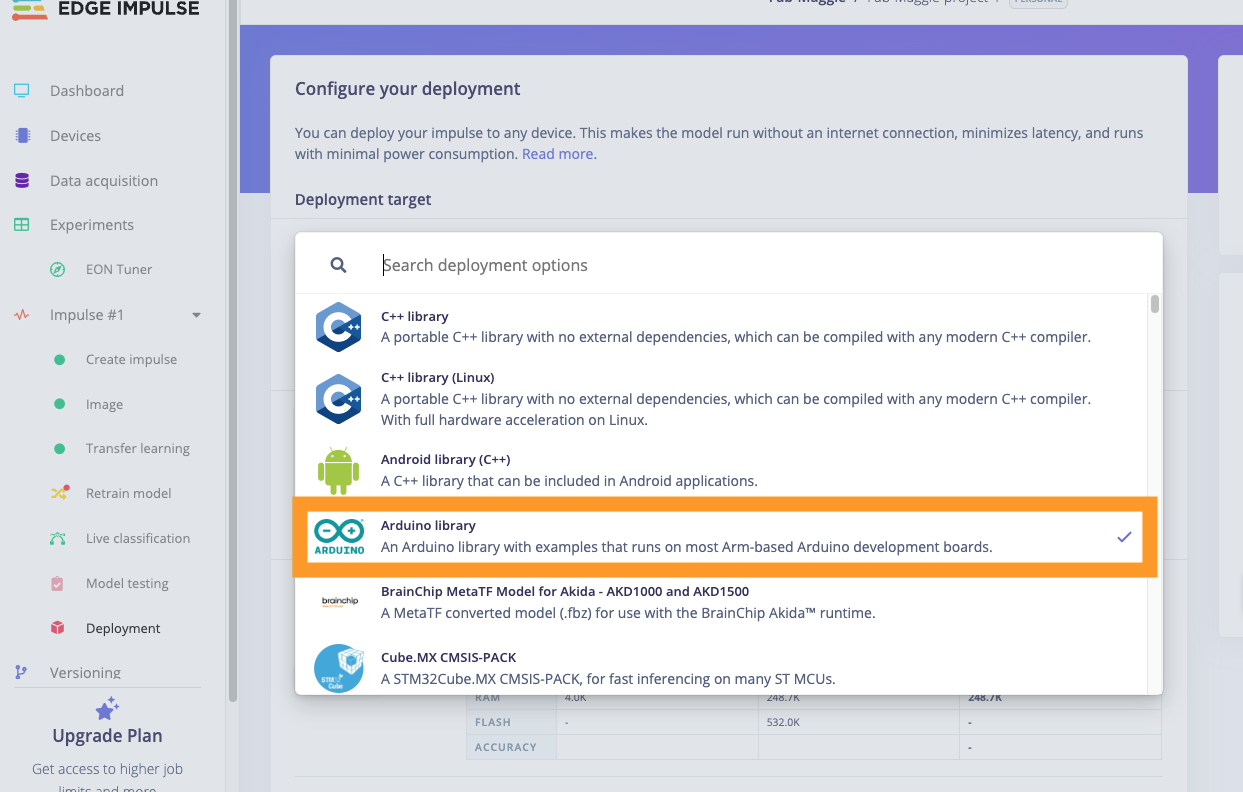Image resolution: width=1243 pixels, height=792 pixels.
Task: Click the Impulse #1 waveform icon
Action: (21, 315)
